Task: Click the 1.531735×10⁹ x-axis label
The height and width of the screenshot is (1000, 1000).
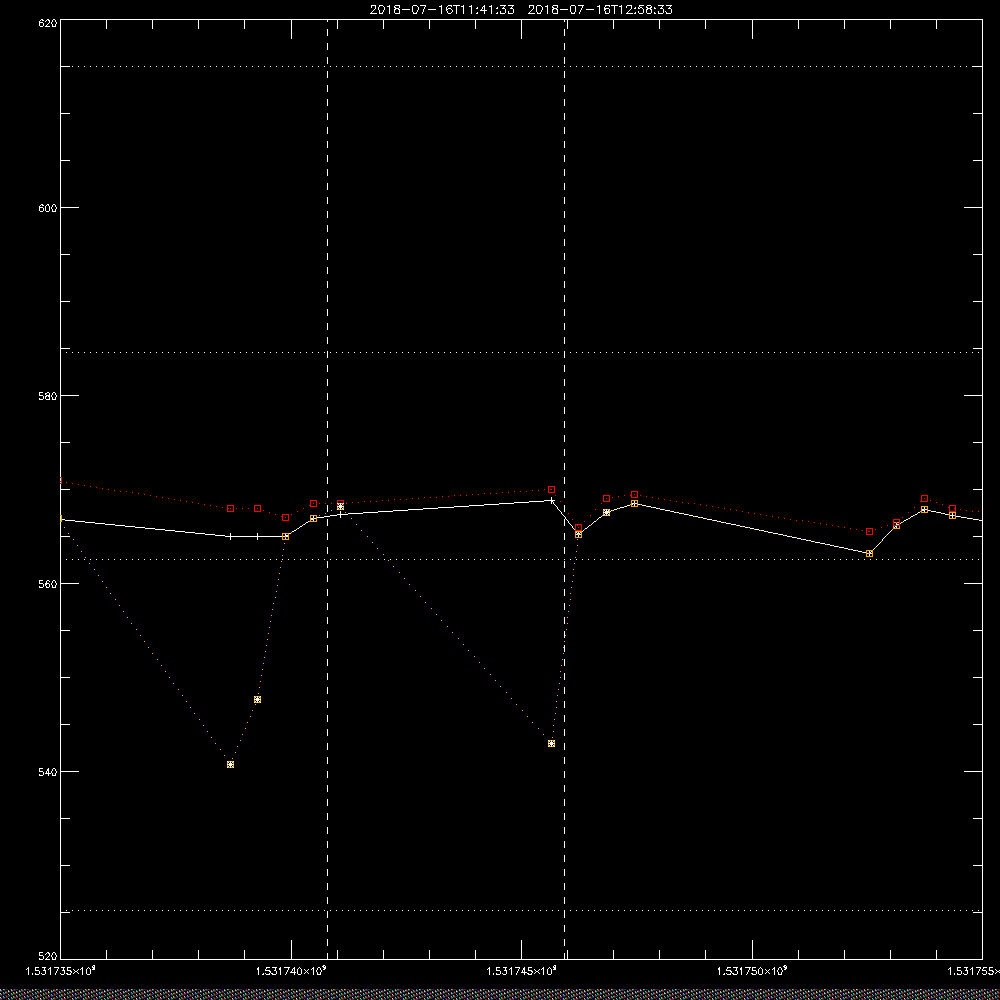Action: coord(61,971)
